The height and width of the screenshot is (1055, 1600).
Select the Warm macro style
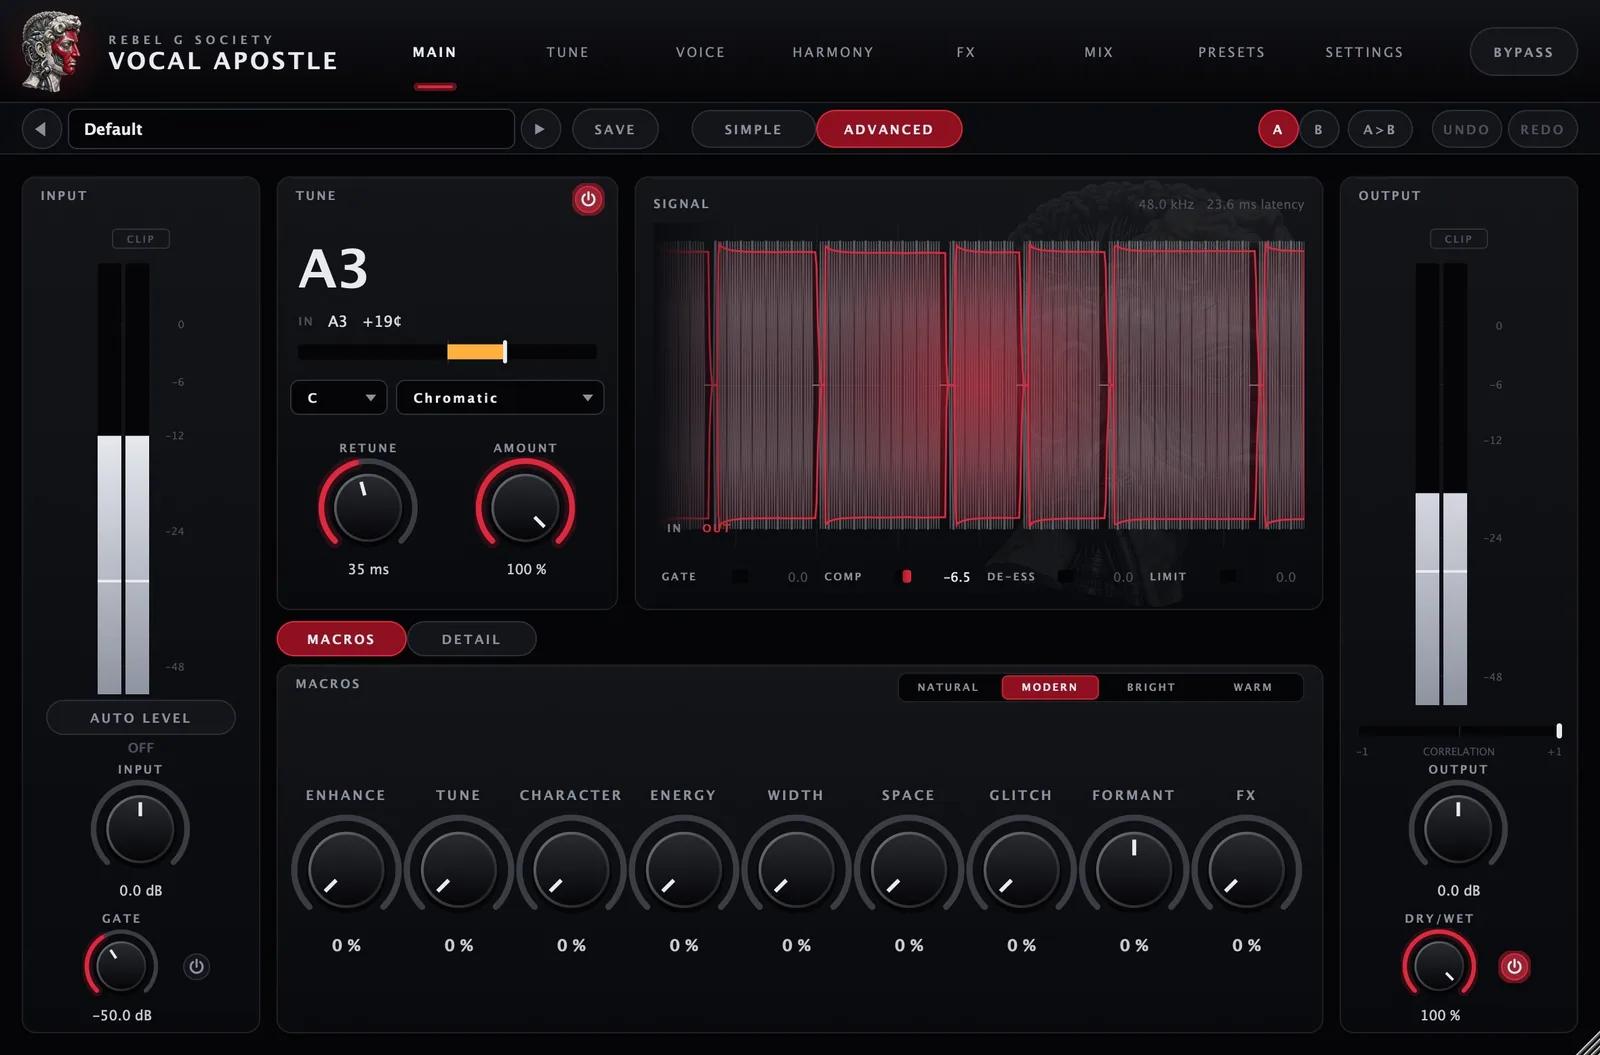(1252, 687)
